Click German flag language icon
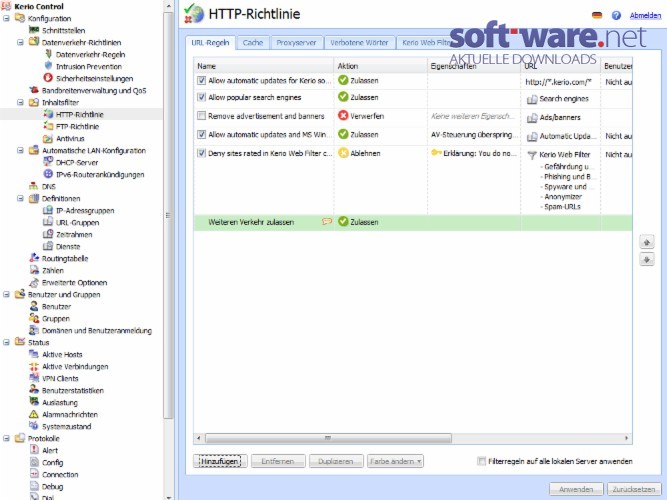This screenshot has height=500, width=667. point(597,15)
